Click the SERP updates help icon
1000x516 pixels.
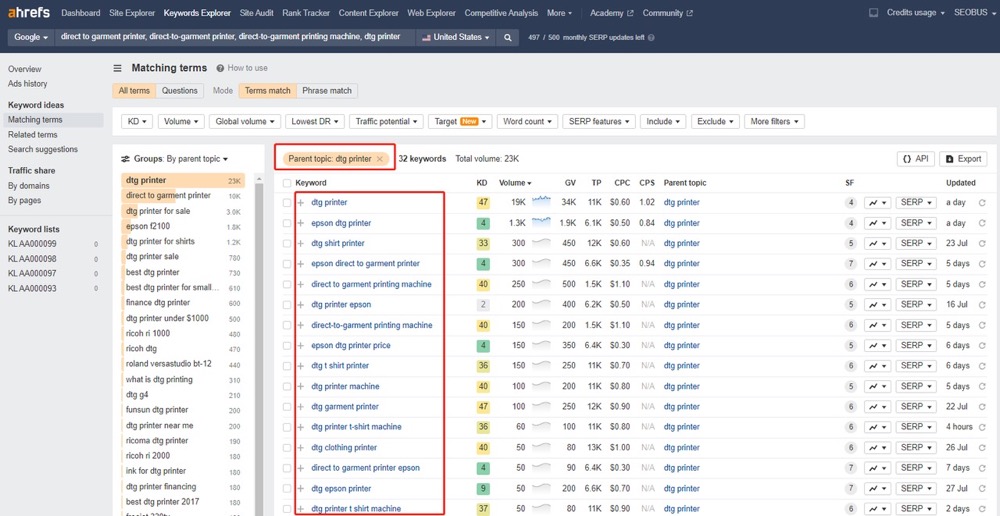pyautogui.click(x=651, y=38)
